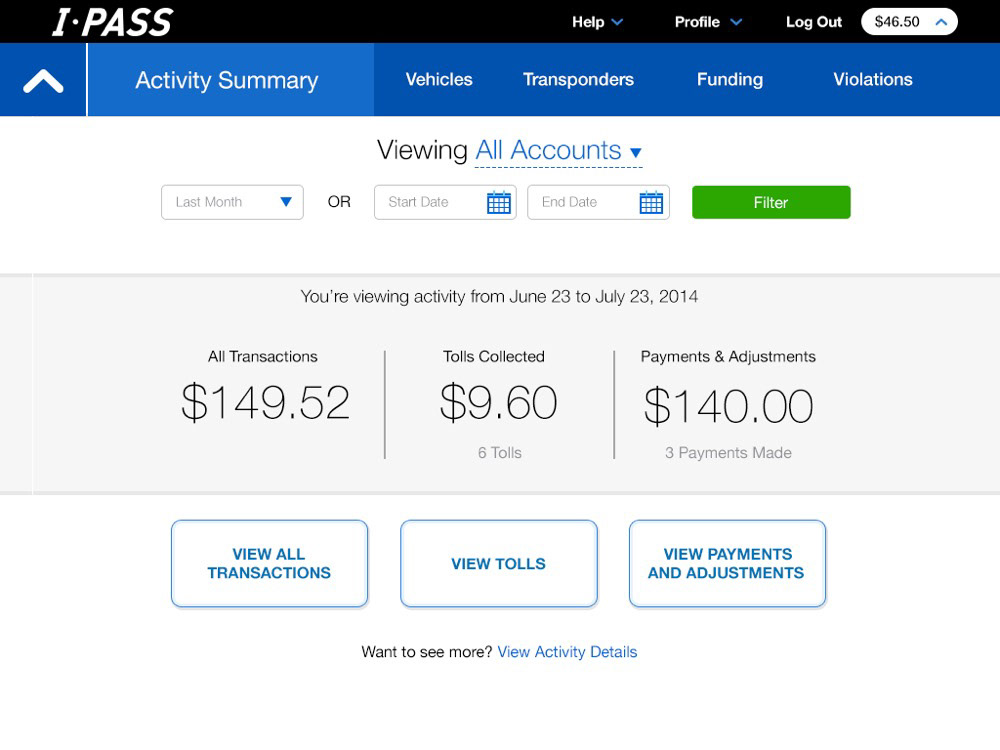This screenshot has height=750, width=1000.
Task: Go to the Vehicles tab
Action: [439, 80]
